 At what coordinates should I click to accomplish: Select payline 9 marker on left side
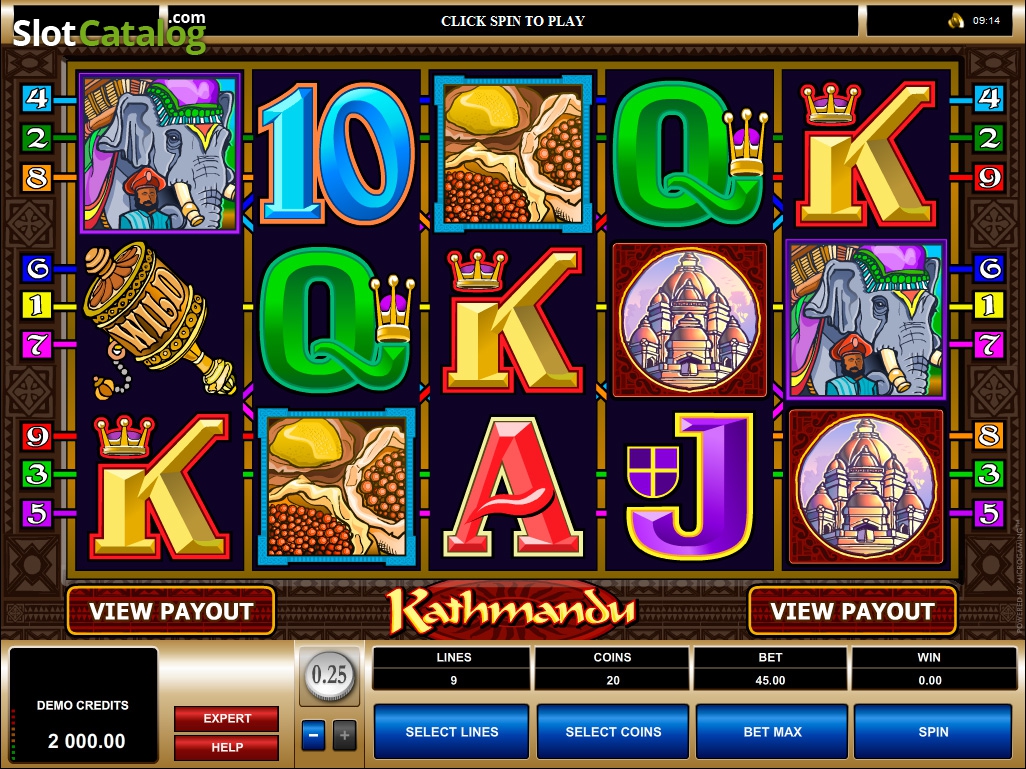[37, 436]
